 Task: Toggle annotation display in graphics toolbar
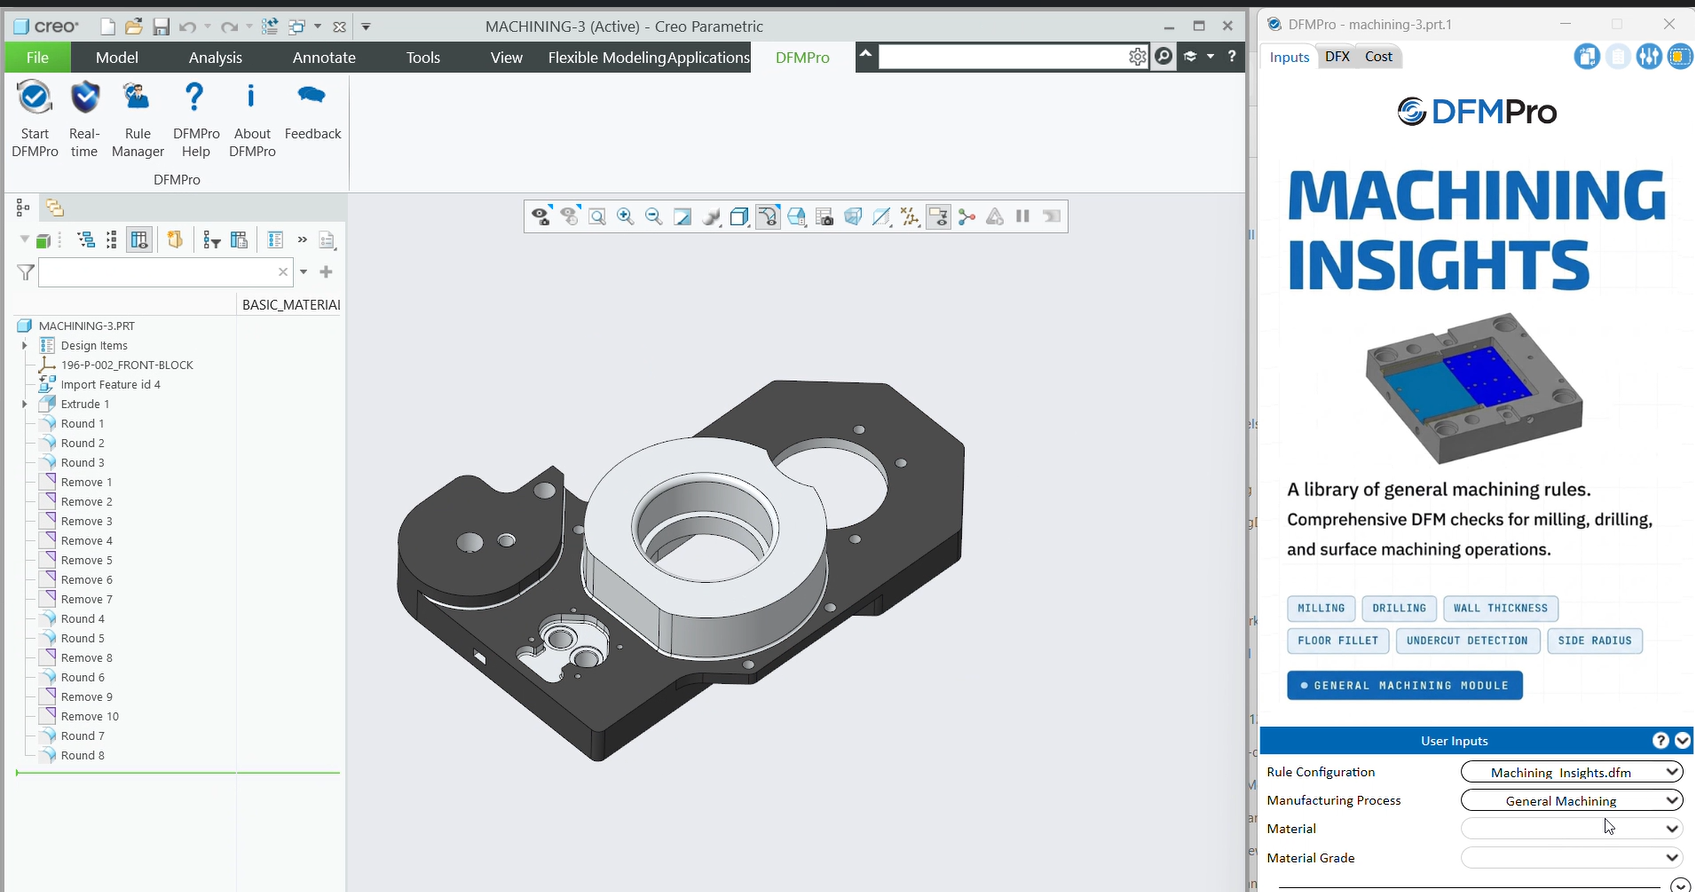click(x=938, y=216)
